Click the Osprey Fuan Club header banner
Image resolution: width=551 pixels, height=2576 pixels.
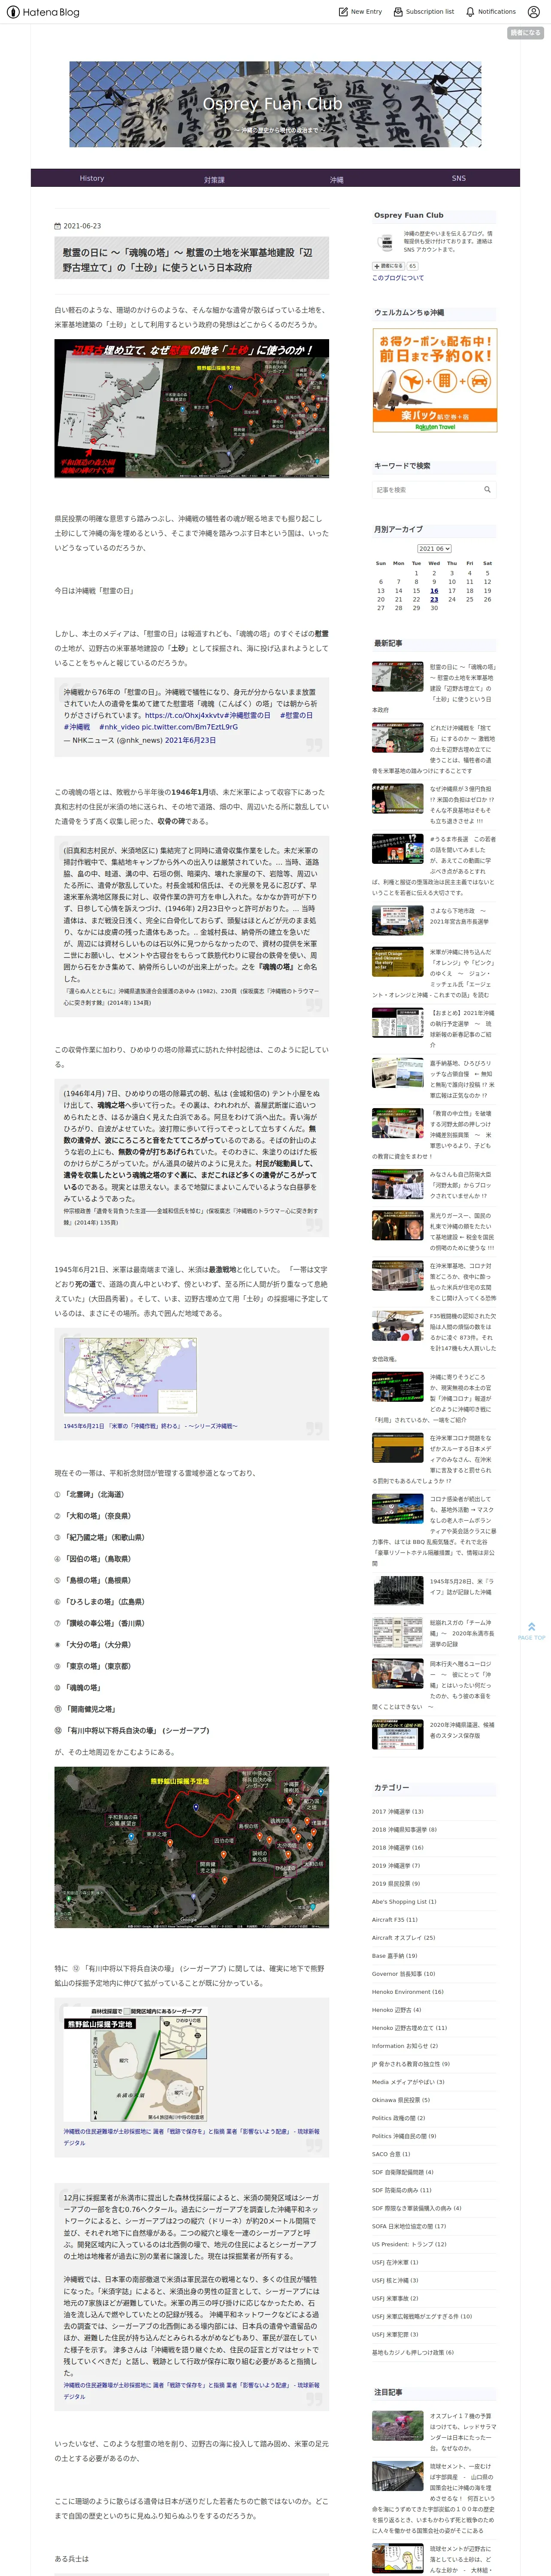point(275,104)
